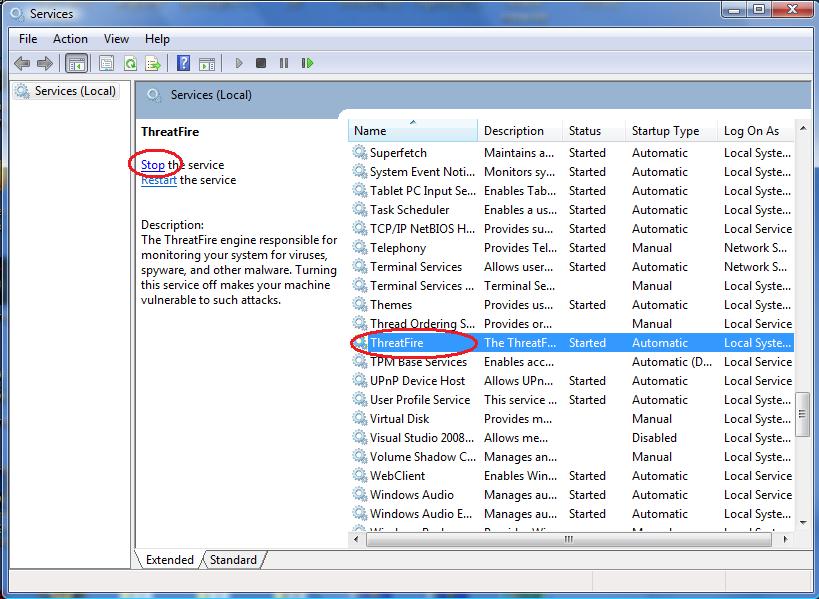This screenshot has height=599, width=819.
Task: Click the Refresh toolbar icon
Action: coord(130,63)
